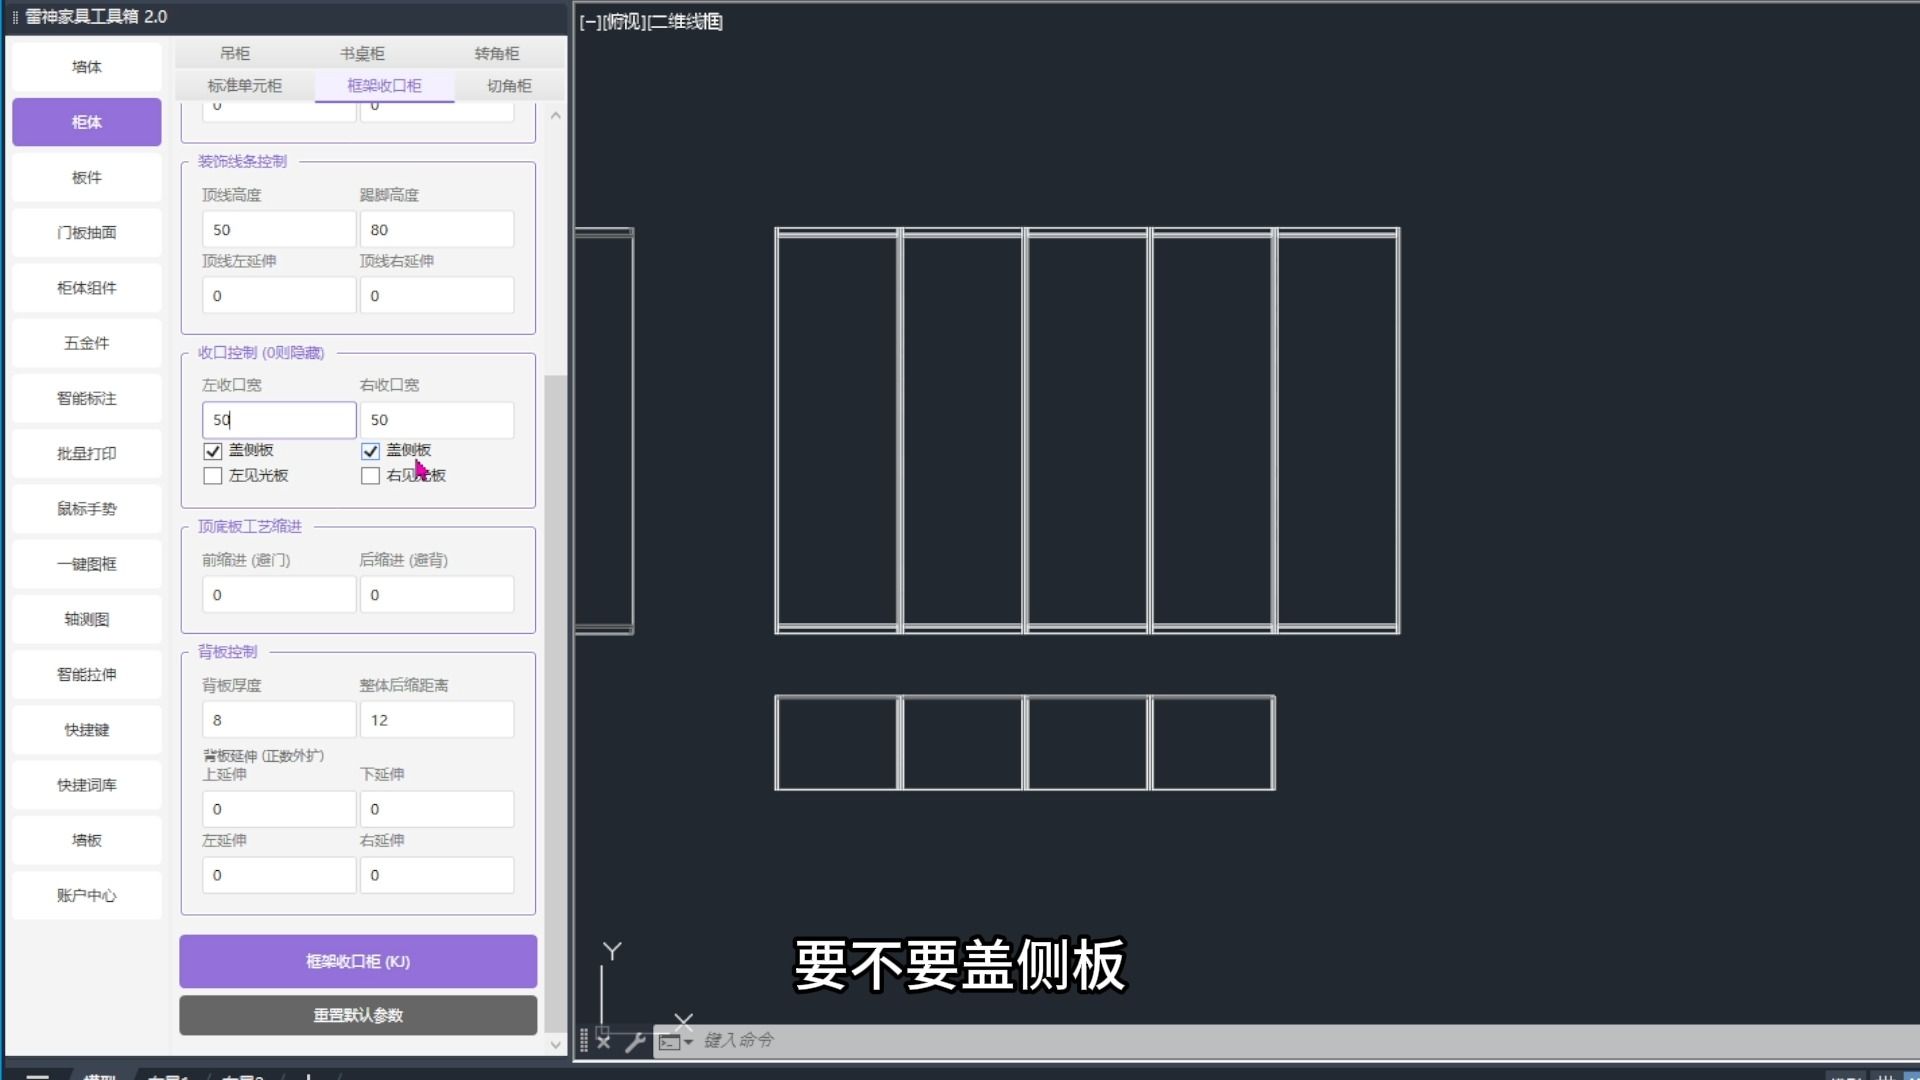Screen dimensions: 1920x1080
Task: Click the panel vertical scrollbar thumb
Action: pyautogui.click(x=556, y=704)
